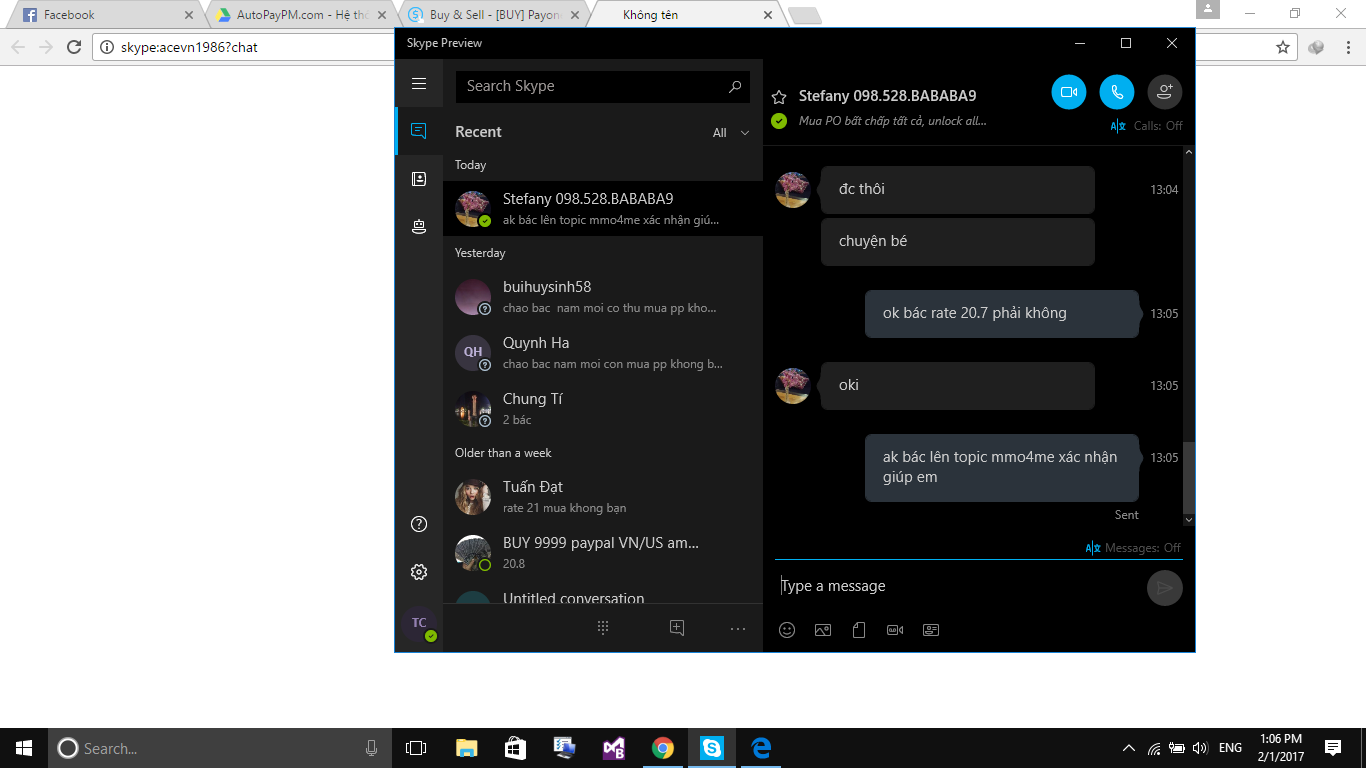The image size is (1366, 768).
Task: Click the "chuyện bé" message bubble
Action: 958,241
